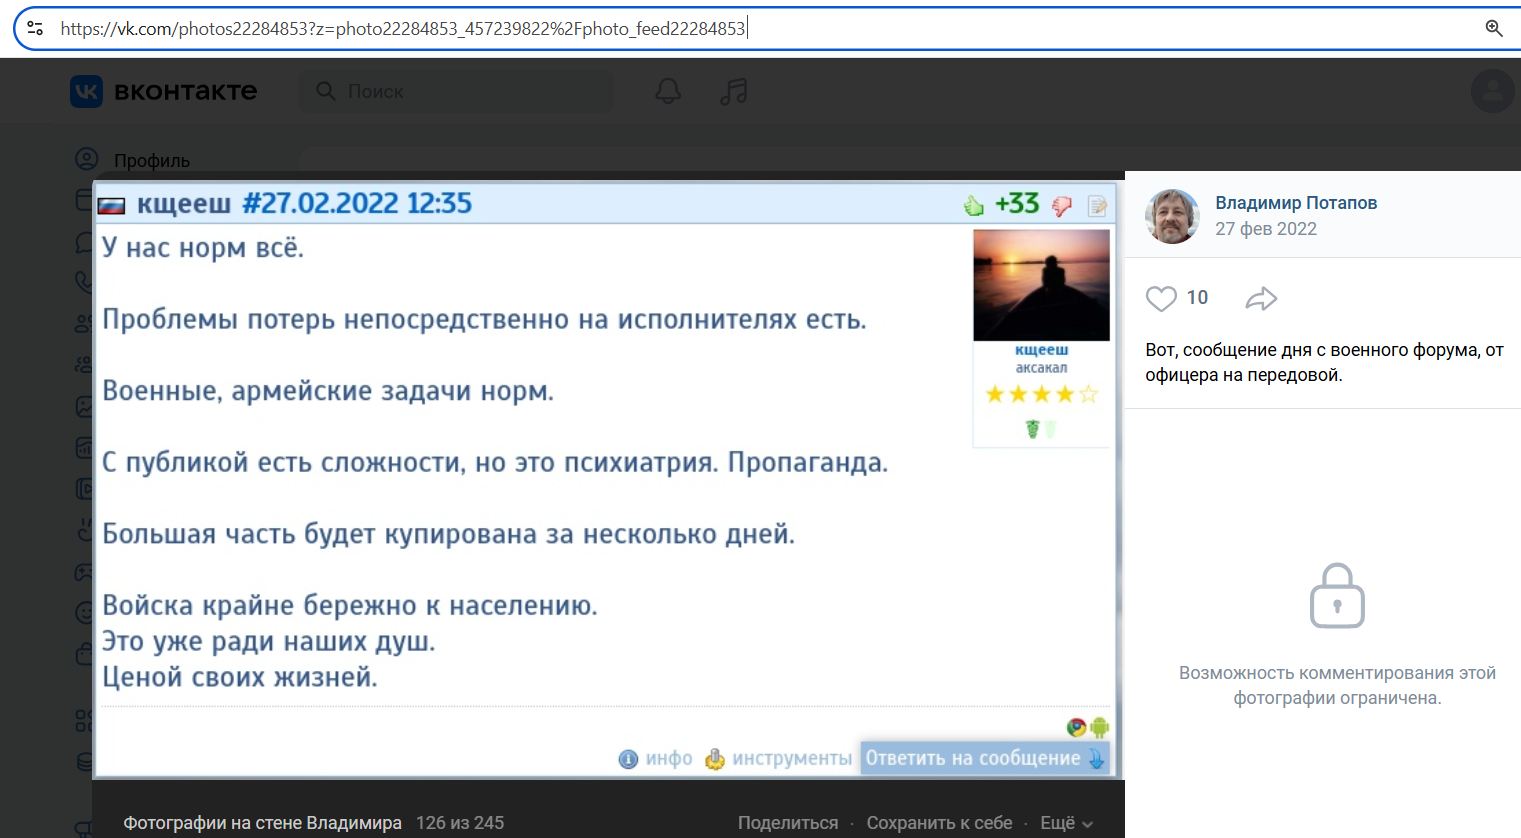Screen dimensions: 1521x838
Task: Click the browser zoom magnifier icon
Action: click(x=1494, y=28)
